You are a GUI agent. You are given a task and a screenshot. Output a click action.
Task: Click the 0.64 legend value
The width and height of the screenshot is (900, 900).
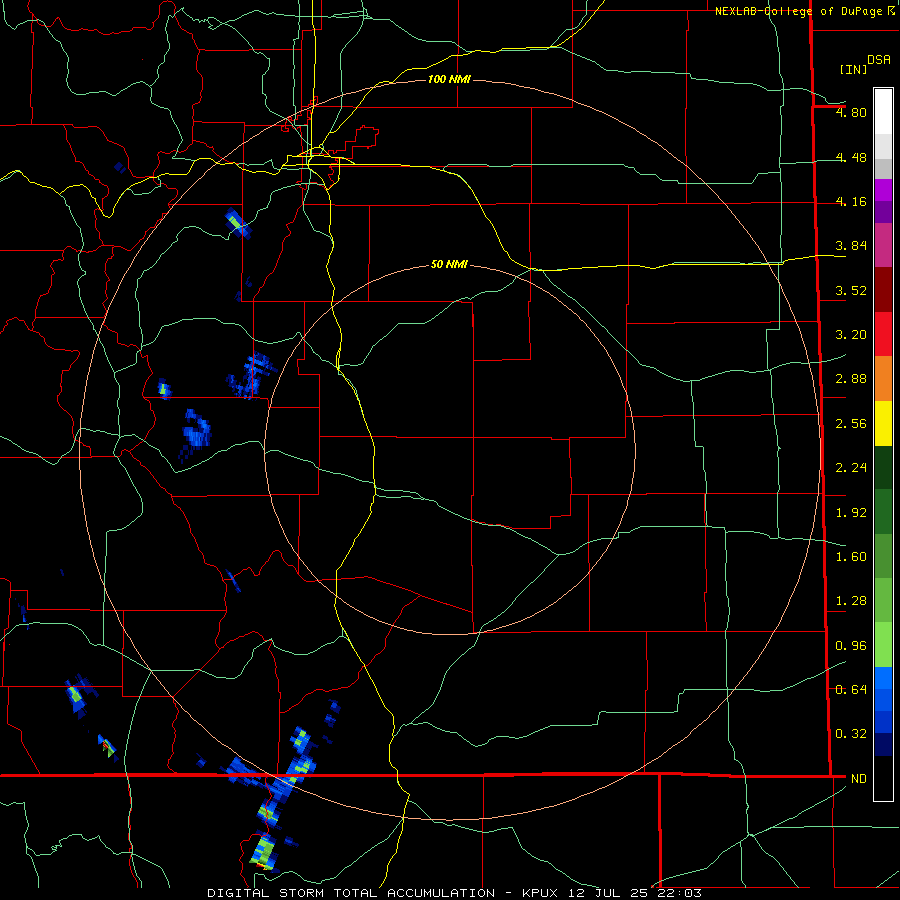851,690
